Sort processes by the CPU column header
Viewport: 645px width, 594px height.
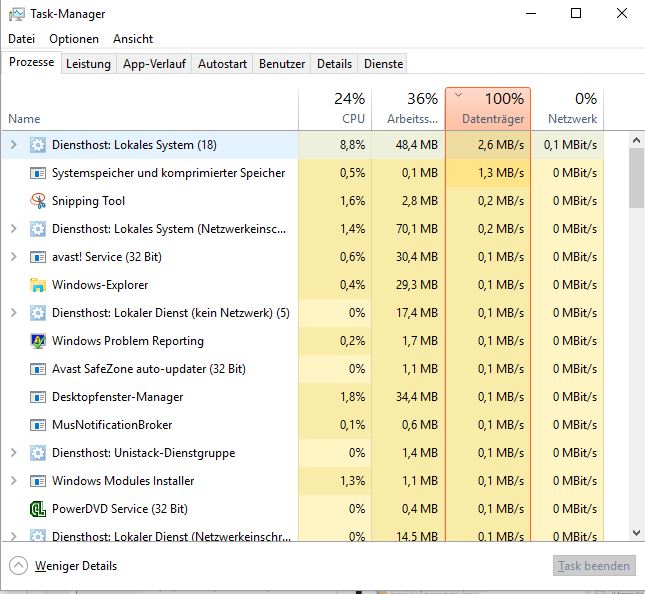coord(335,109)
